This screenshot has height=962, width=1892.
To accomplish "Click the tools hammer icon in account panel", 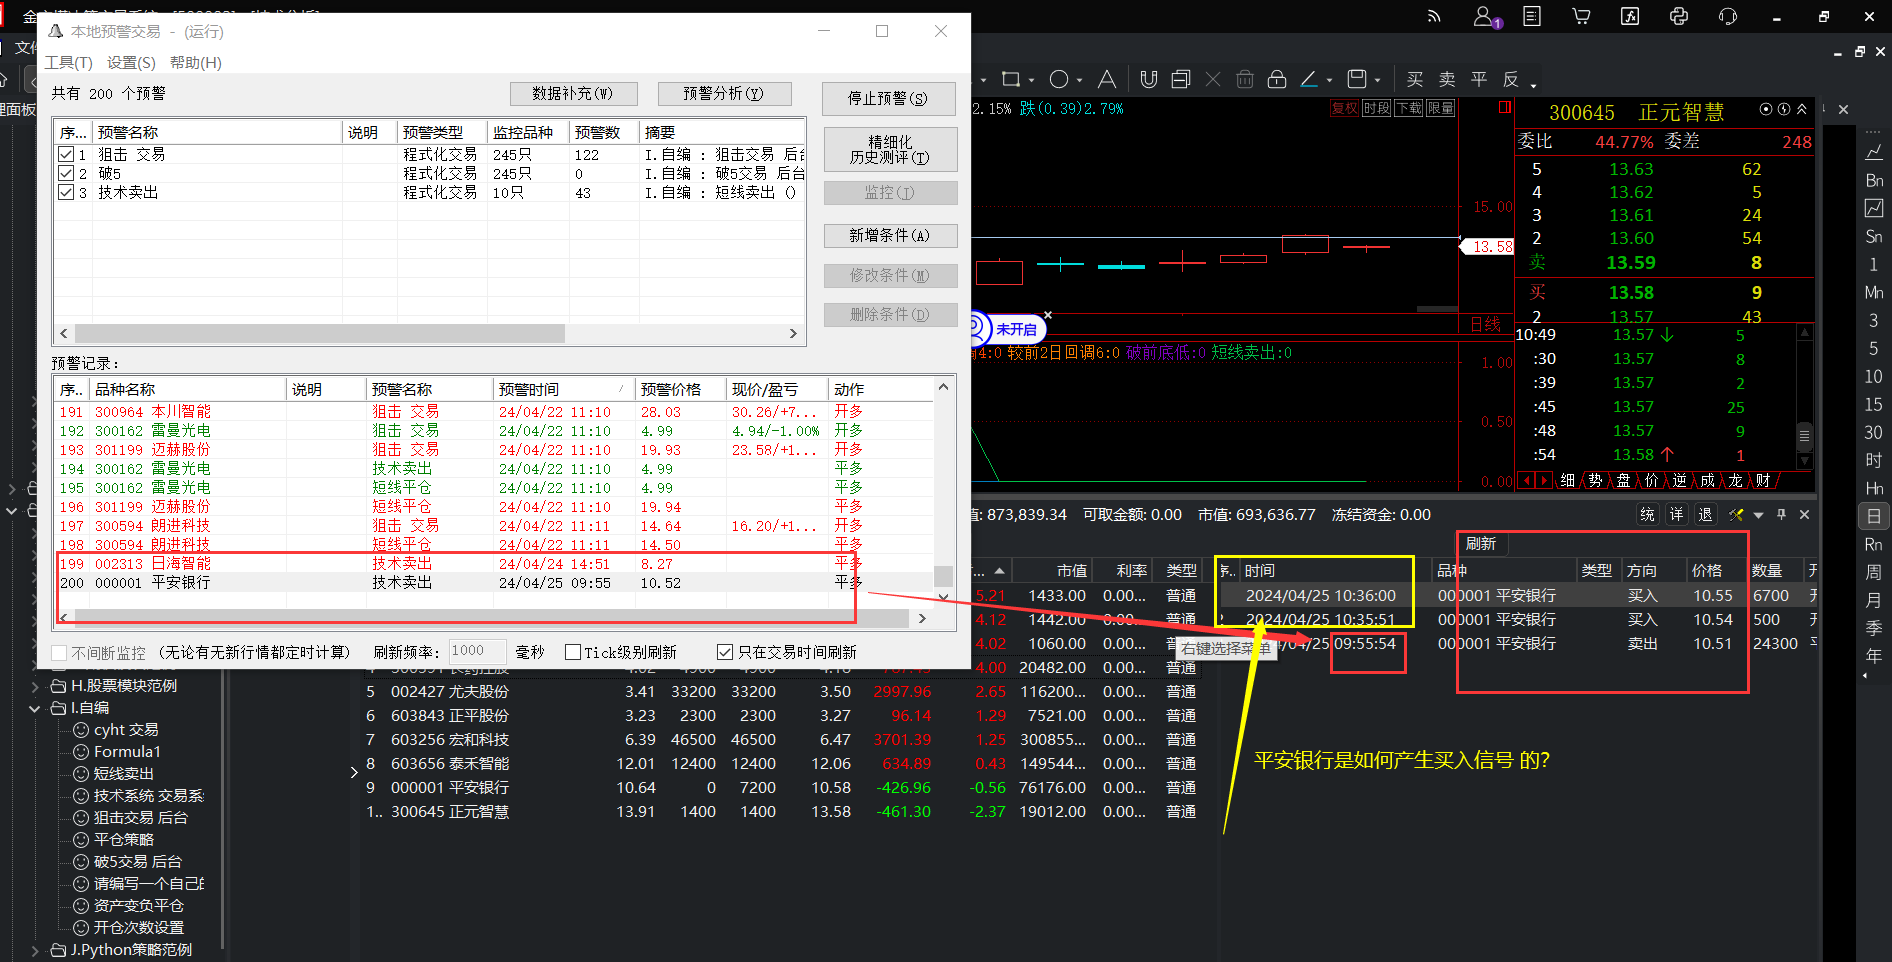I will click(x=1736, y=514).
